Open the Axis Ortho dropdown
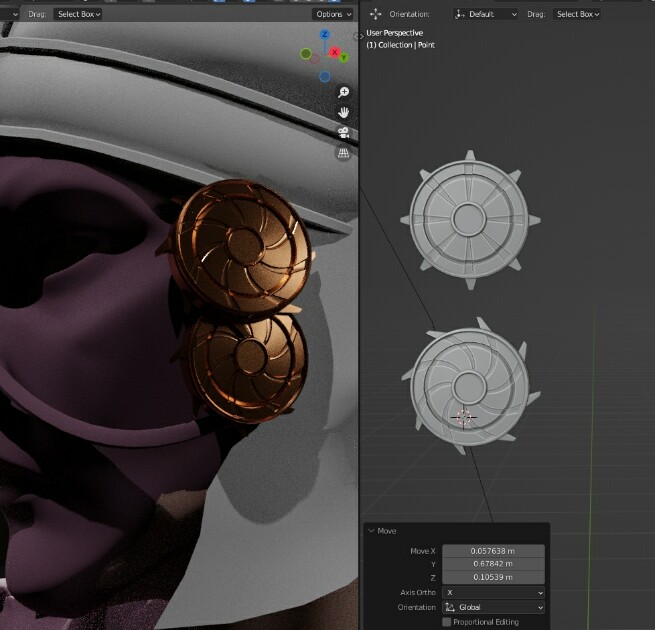This screenshot has width=655, height=630. coord(493,592)
